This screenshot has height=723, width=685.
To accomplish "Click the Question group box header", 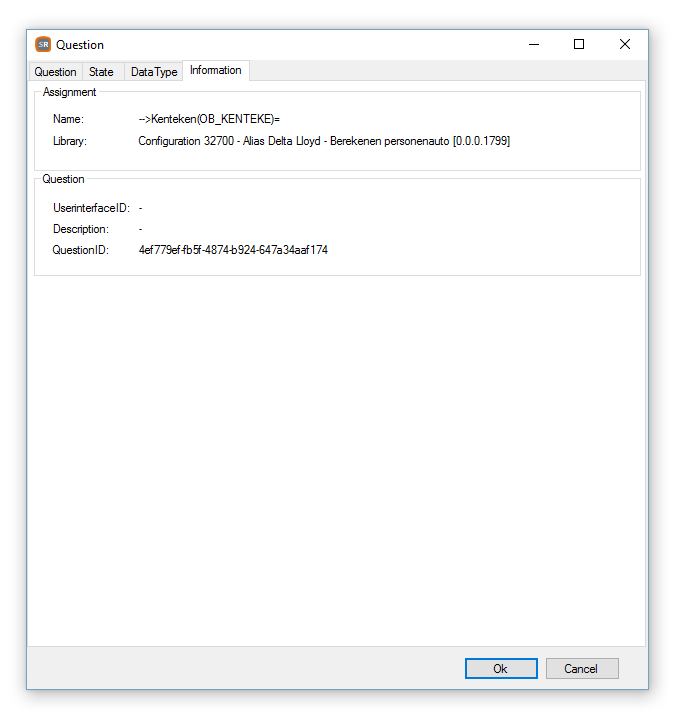I will [x=63, y=179].
